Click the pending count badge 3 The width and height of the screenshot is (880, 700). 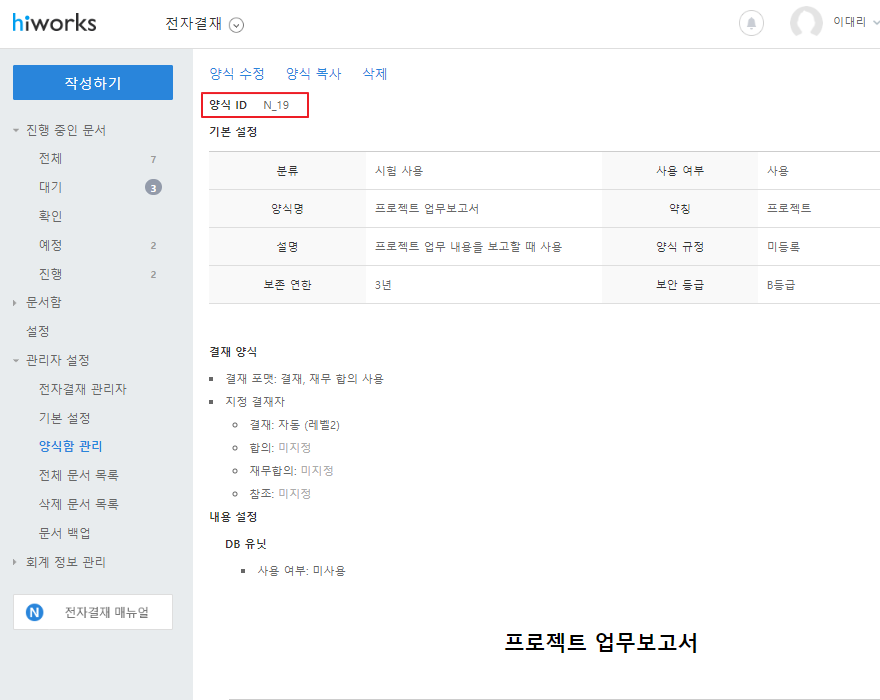pyautogui.click(x=153, y=187)
